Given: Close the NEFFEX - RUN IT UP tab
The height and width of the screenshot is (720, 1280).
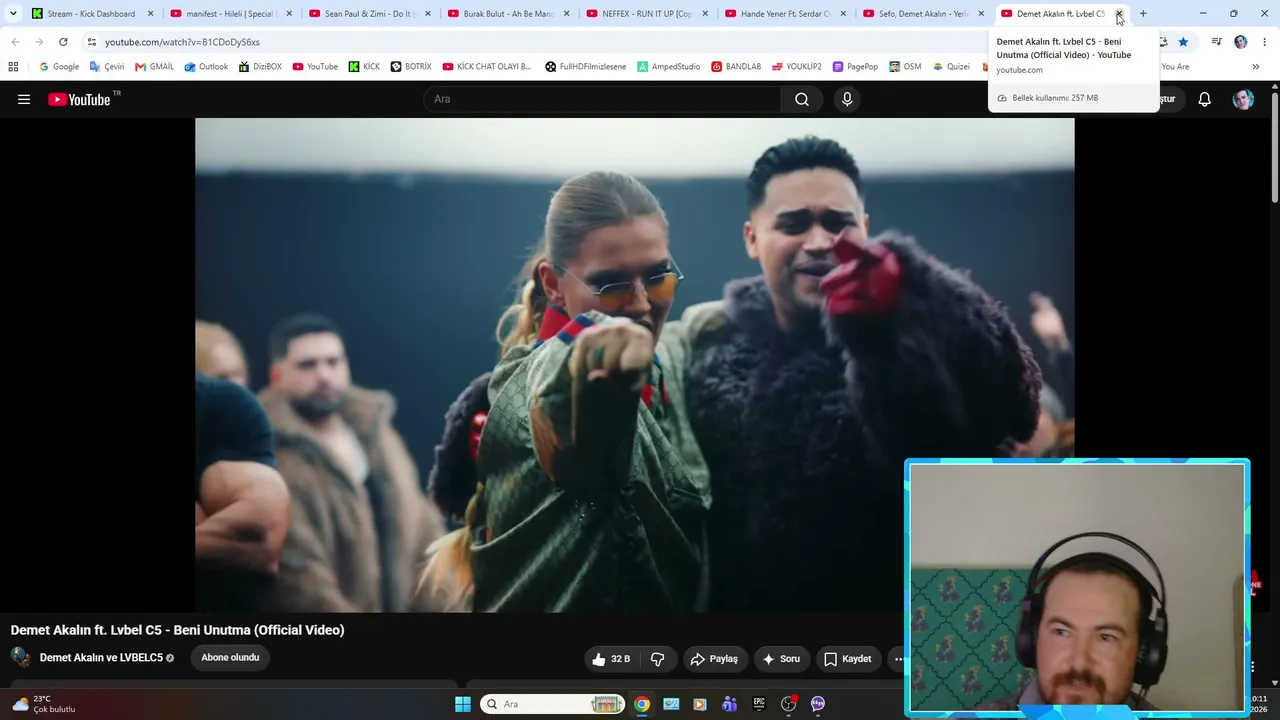Looking at the screenshot, I should click(704, 14).
